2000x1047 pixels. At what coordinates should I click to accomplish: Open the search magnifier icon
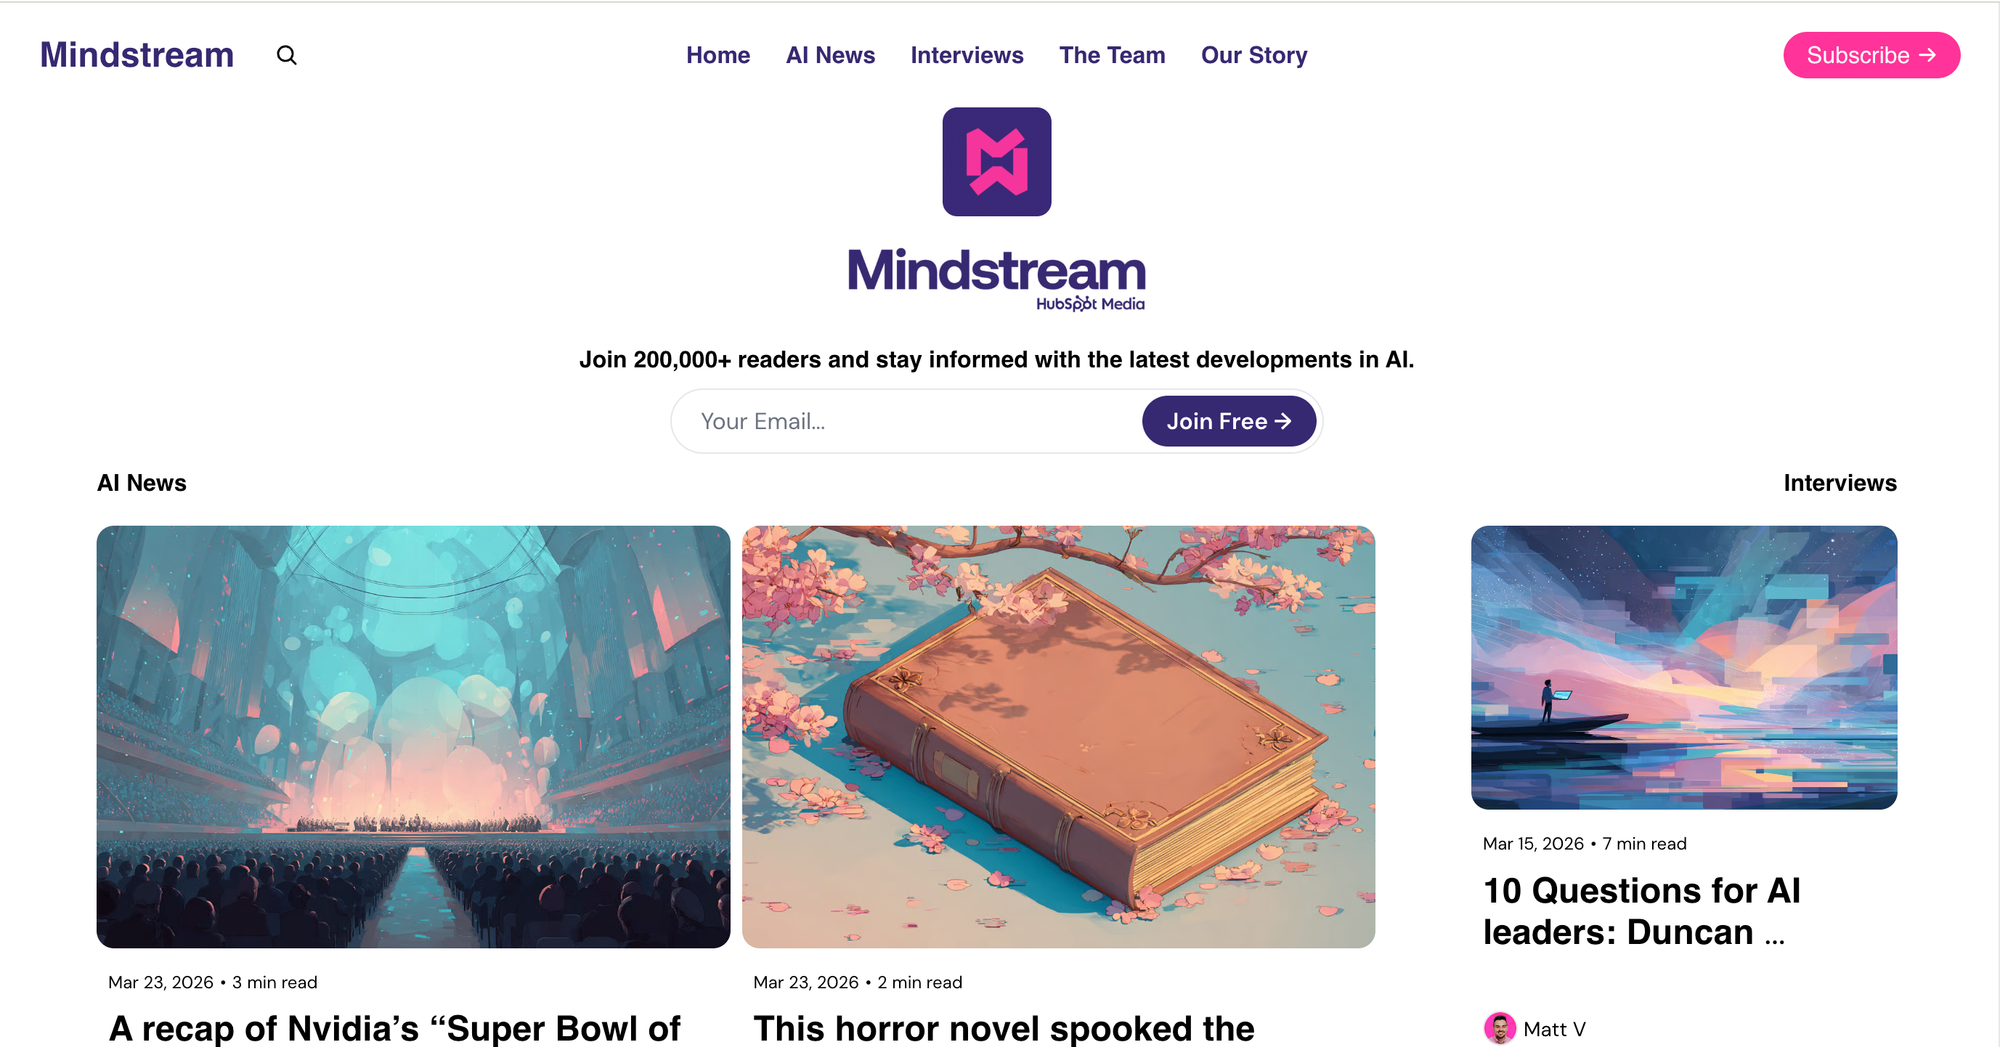pos(286,55)
